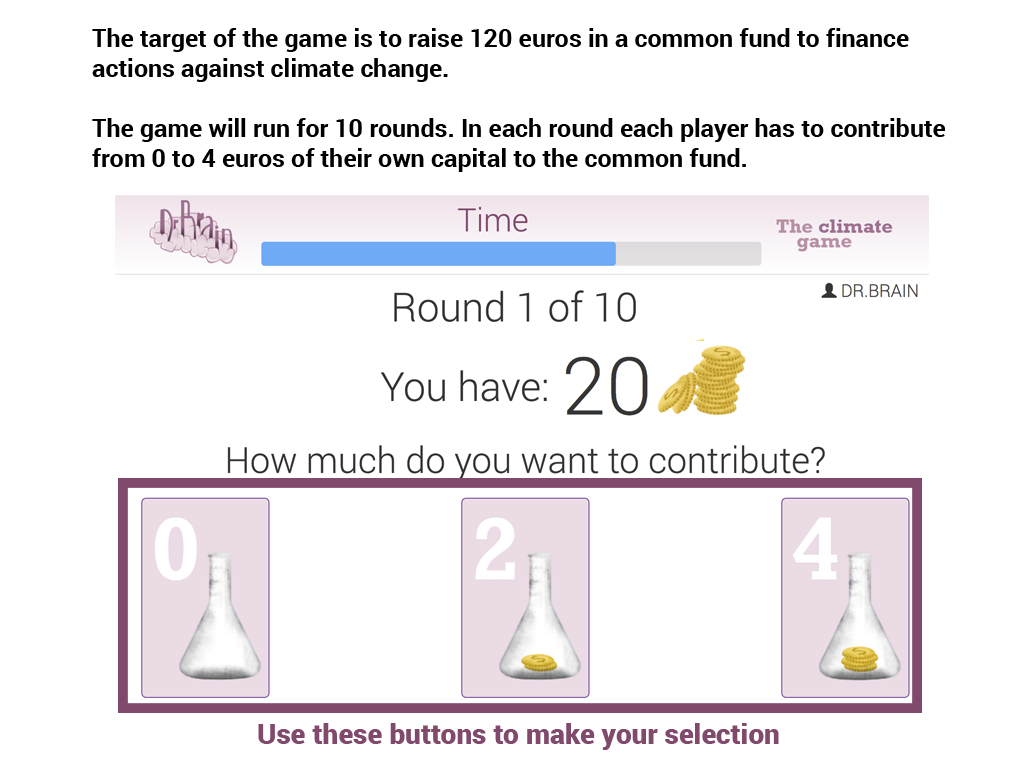Click the "Time" heading
The width and height of the screenshot is (1024, 768).
493,220
